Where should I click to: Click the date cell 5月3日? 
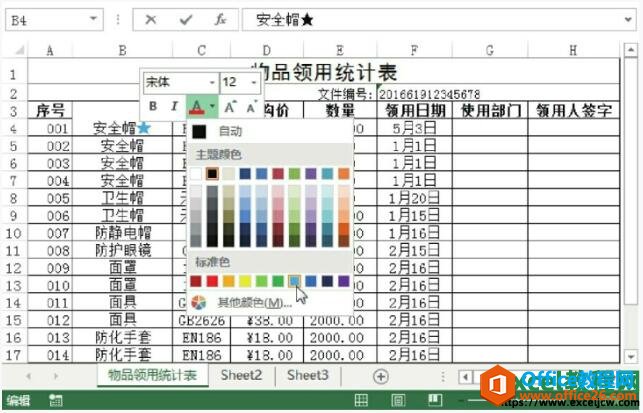415,128
